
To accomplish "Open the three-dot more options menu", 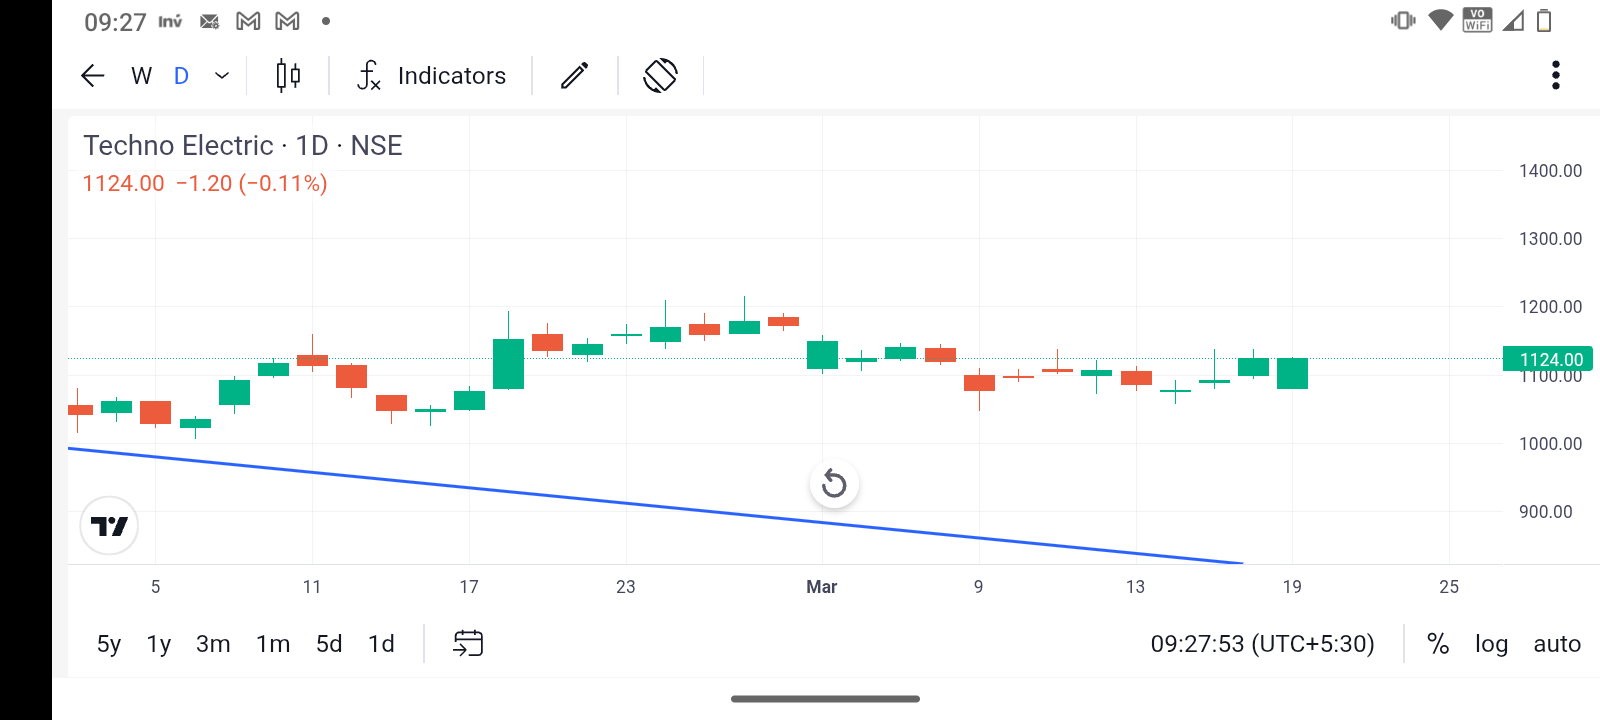I will pyautogui.click(x=1555, y=76).
